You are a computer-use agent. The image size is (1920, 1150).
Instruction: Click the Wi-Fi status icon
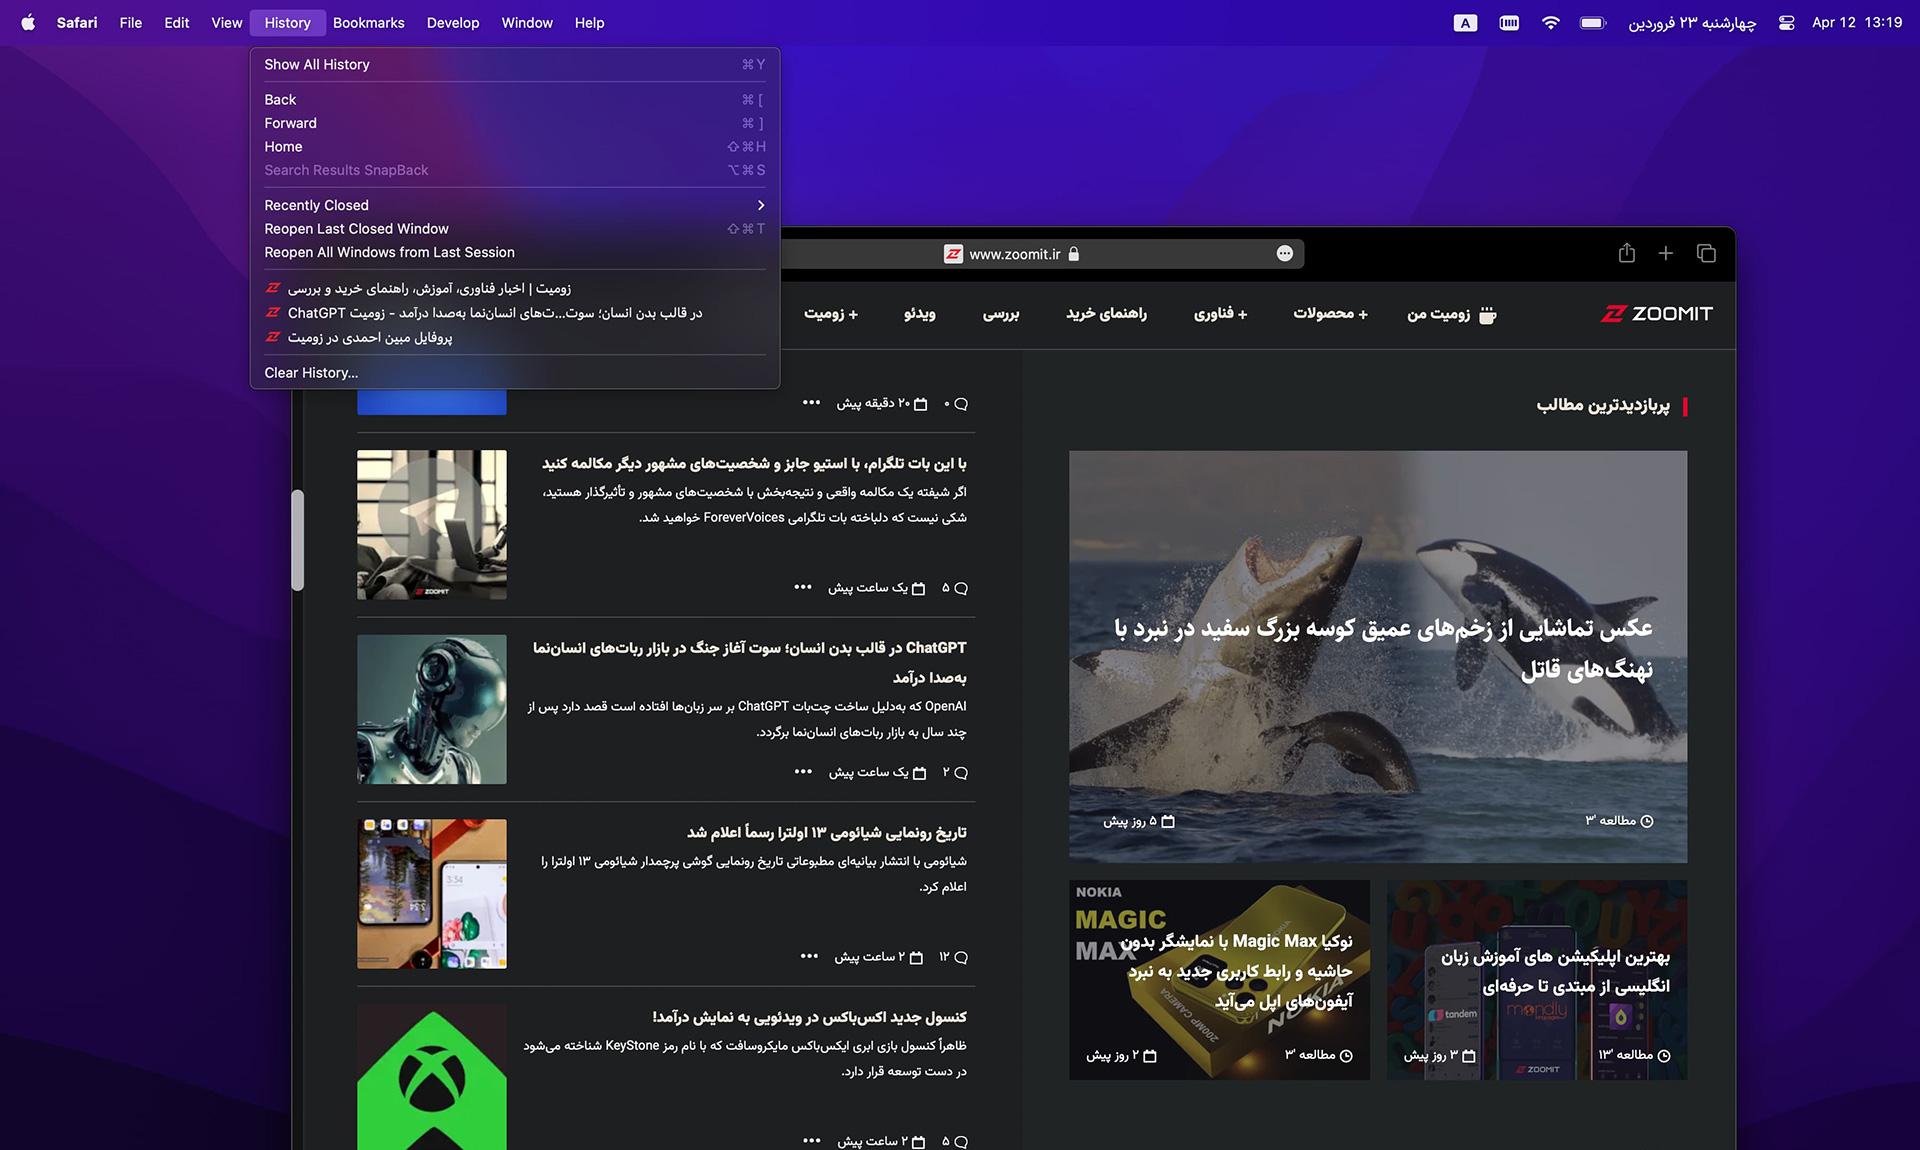click(x=1550, y=22)
